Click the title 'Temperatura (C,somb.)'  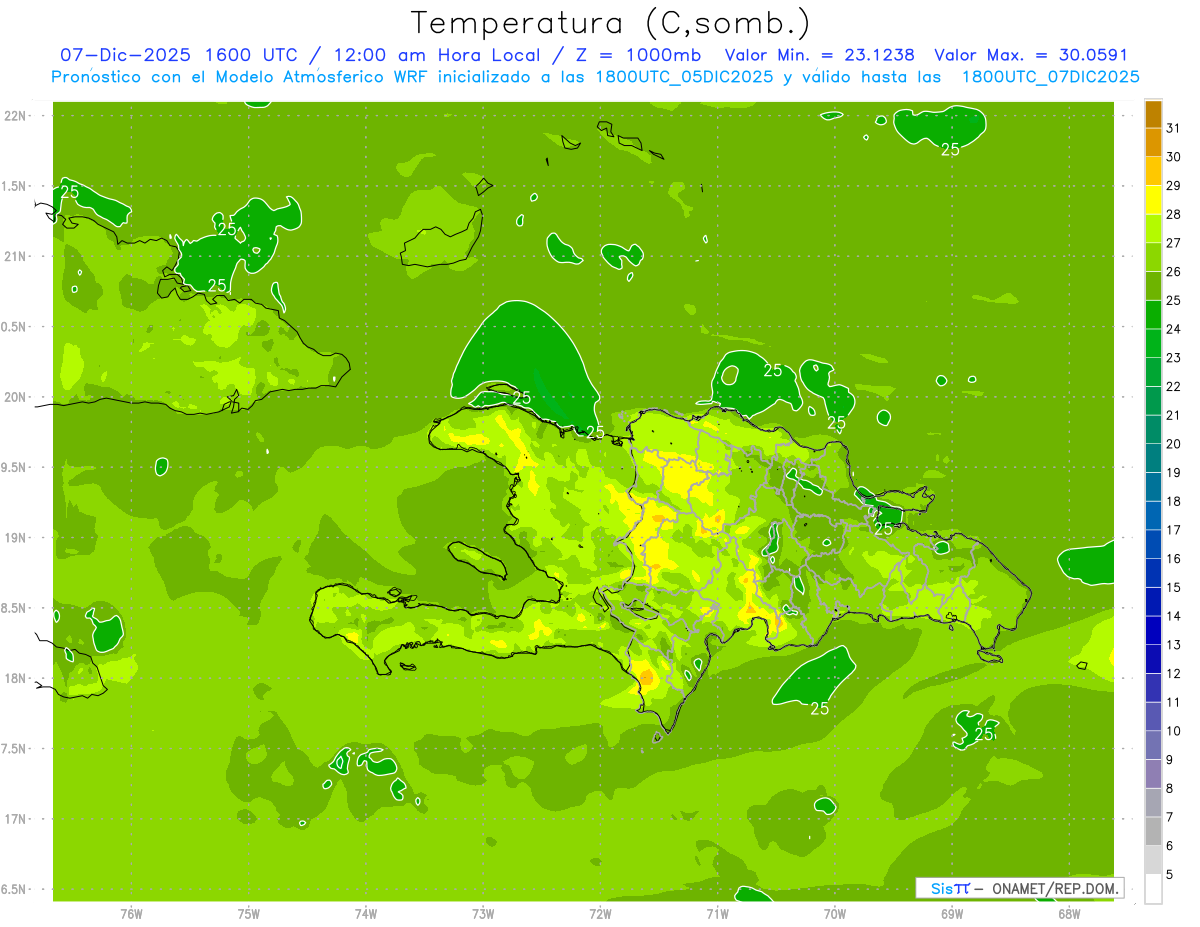(611, 22)
